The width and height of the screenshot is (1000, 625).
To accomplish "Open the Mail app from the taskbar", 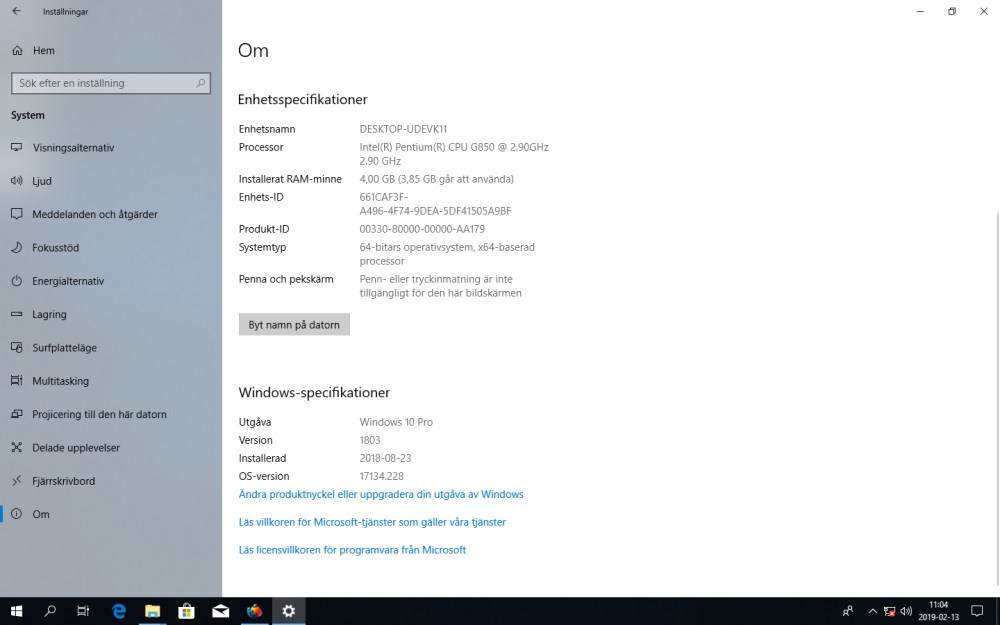I will click(221, 611).
